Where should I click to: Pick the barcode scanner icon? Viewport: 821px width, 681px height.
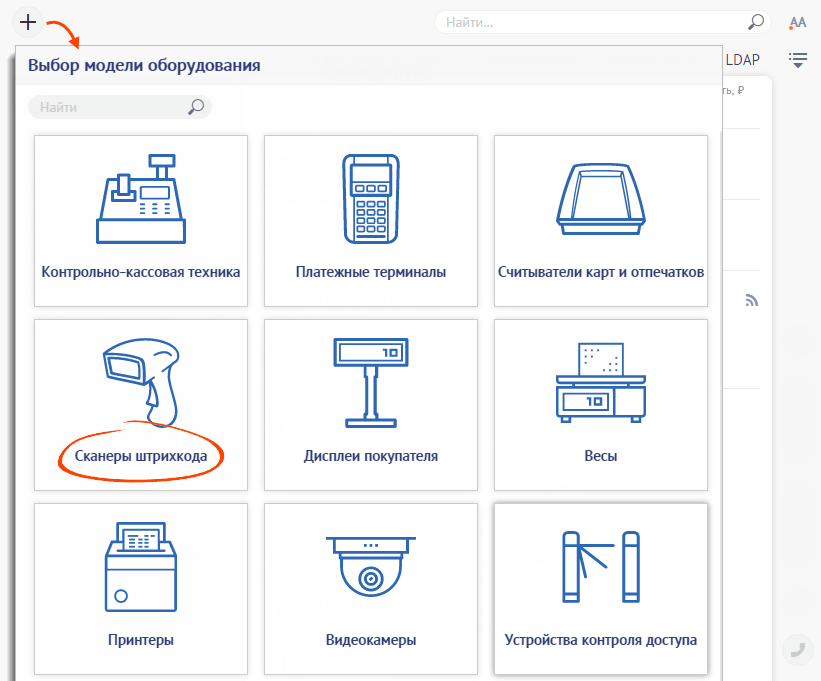point(141,382)
